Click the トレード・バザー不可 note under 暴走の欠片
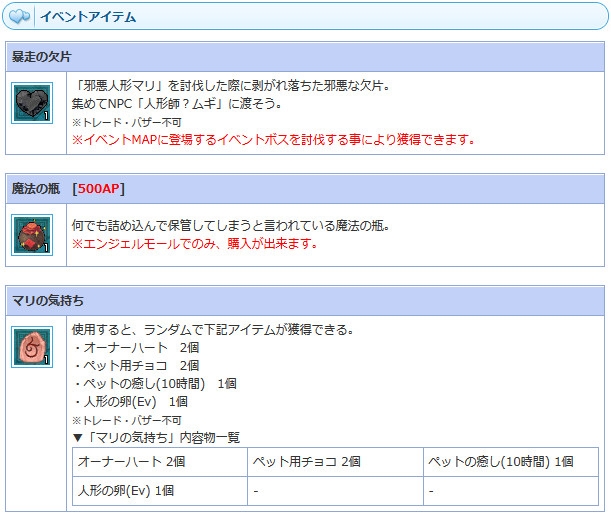This screenshot has height=514, width=611. click(x=127, y=122)
